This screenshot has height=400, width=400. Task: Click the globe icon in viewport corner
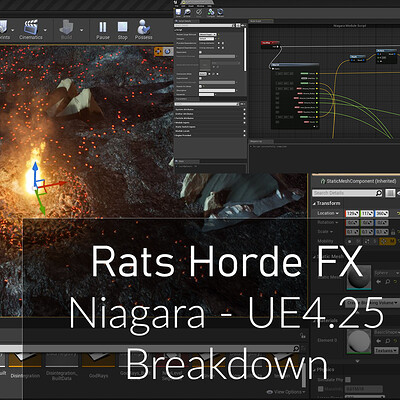pos(167,51)
